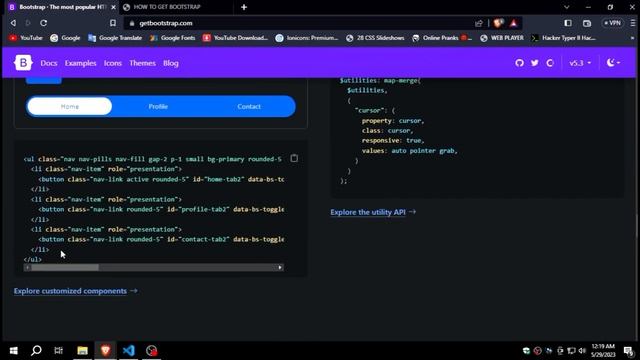Viewport: 640px width, 360px height.
Task: Toggle the browser sidebar panel
Action: 568,23
